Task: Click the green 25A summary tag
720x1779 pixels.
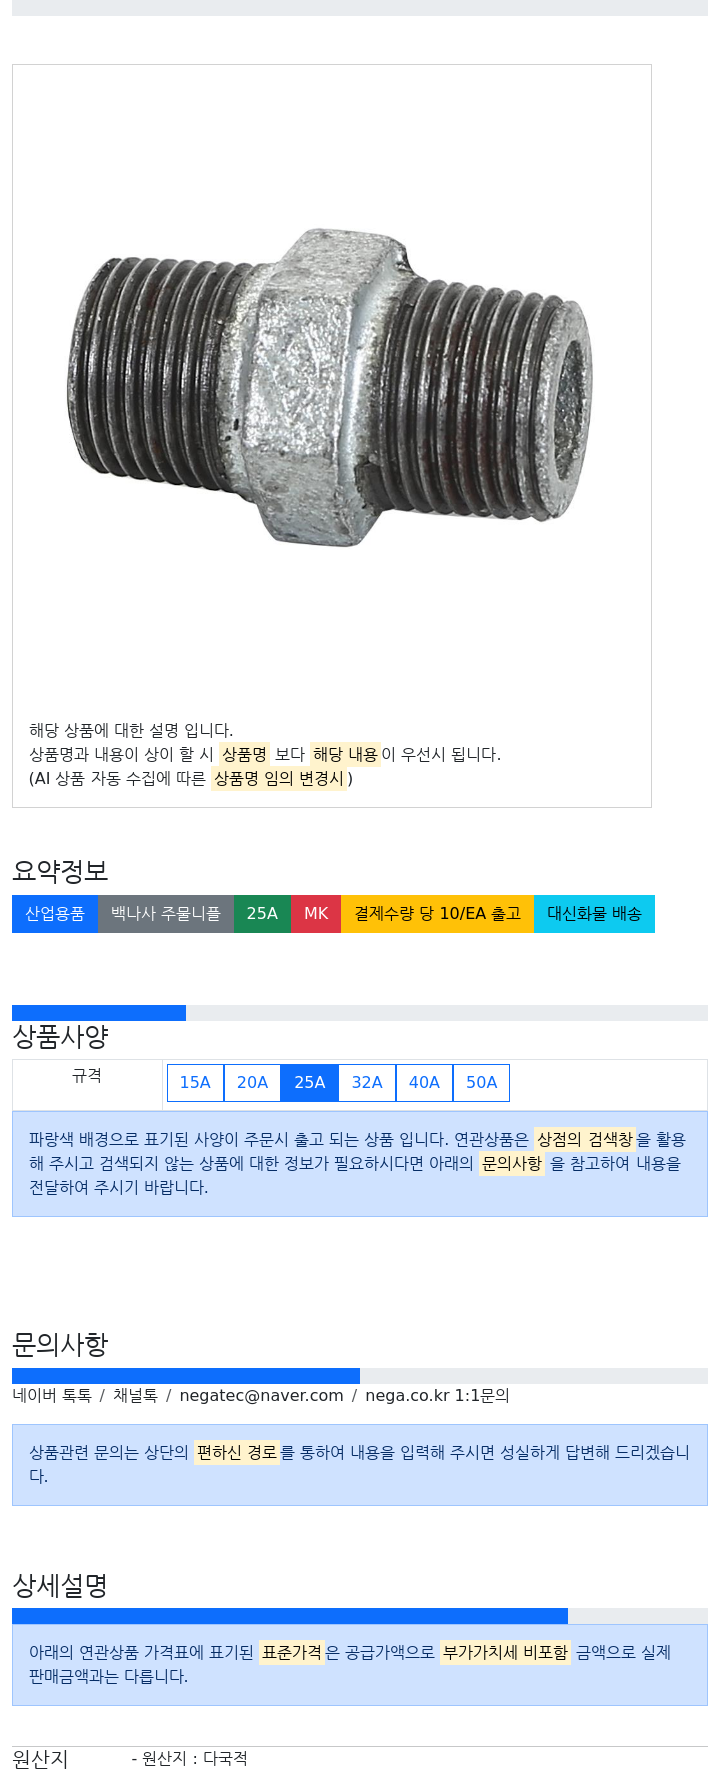Action: tap(262, 914)
